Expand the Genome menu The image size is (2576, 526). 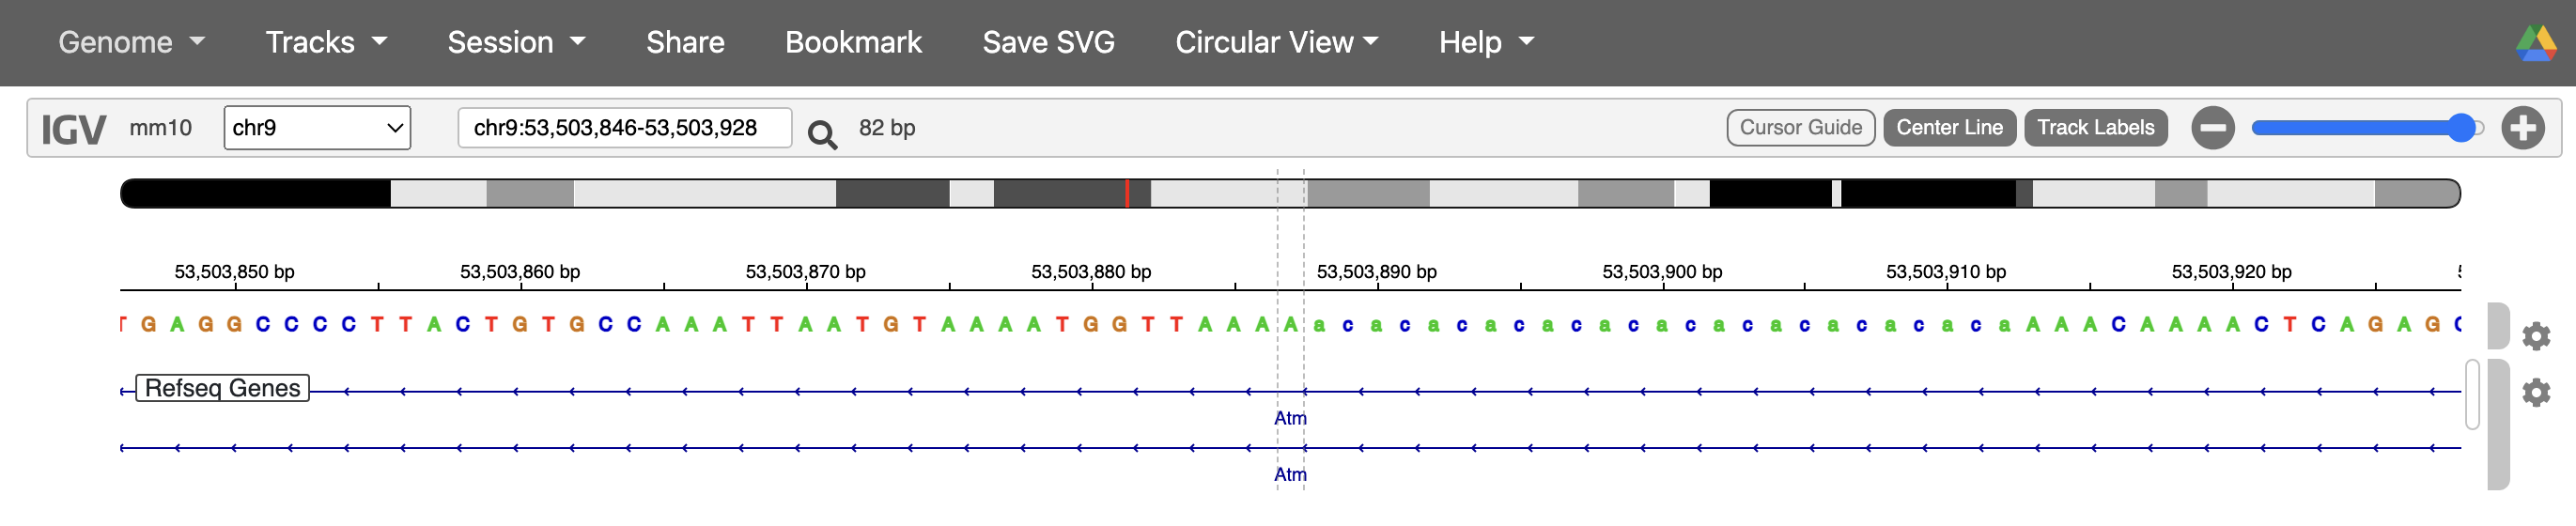pos(131,42)
